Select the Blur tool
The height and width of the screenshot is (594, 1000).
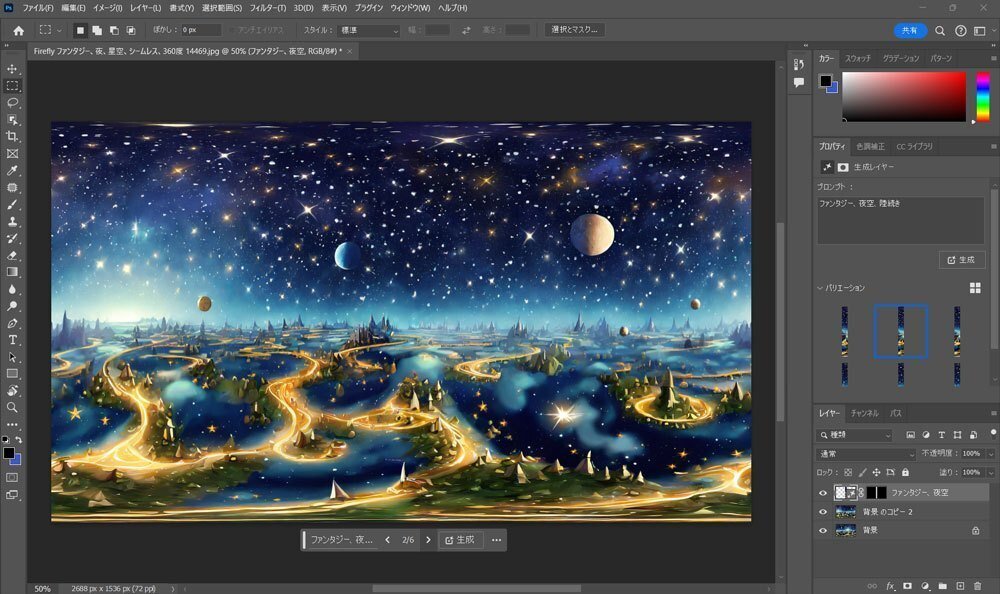pyautogui.click(x=12, y=289)
